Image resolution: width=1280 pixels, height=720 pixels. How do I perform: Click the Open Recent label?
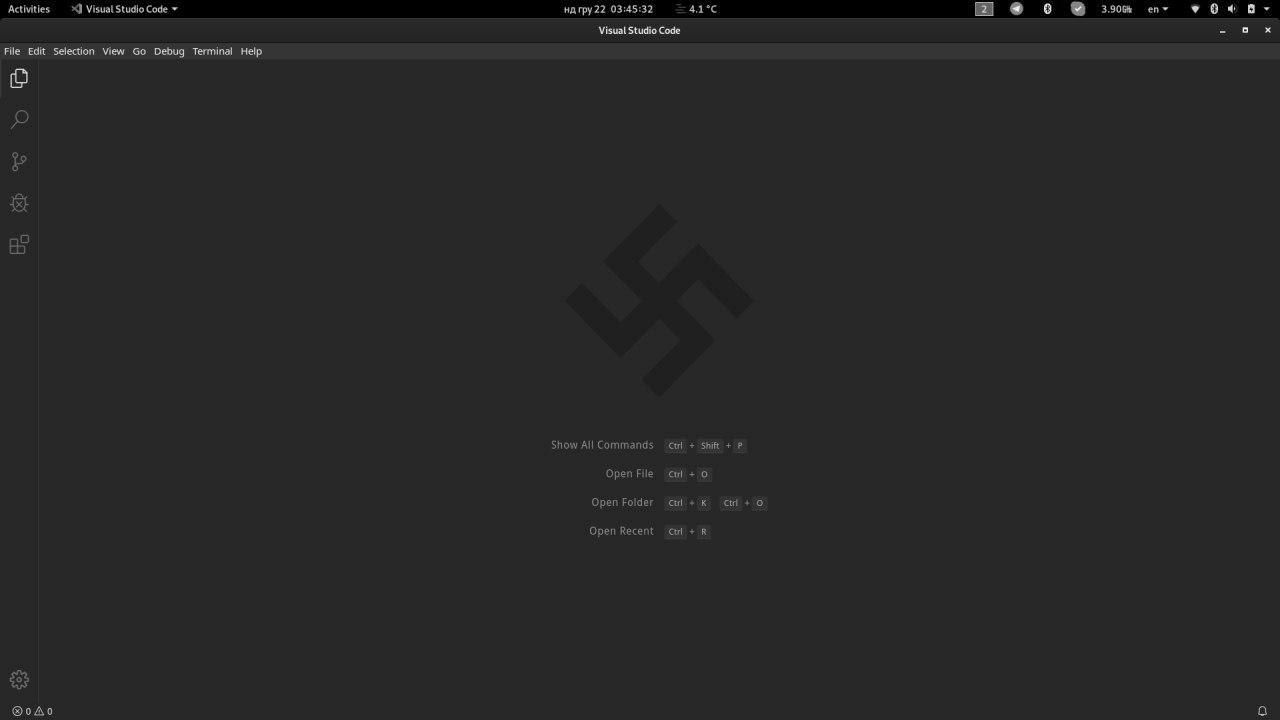[x=621, y=531]
